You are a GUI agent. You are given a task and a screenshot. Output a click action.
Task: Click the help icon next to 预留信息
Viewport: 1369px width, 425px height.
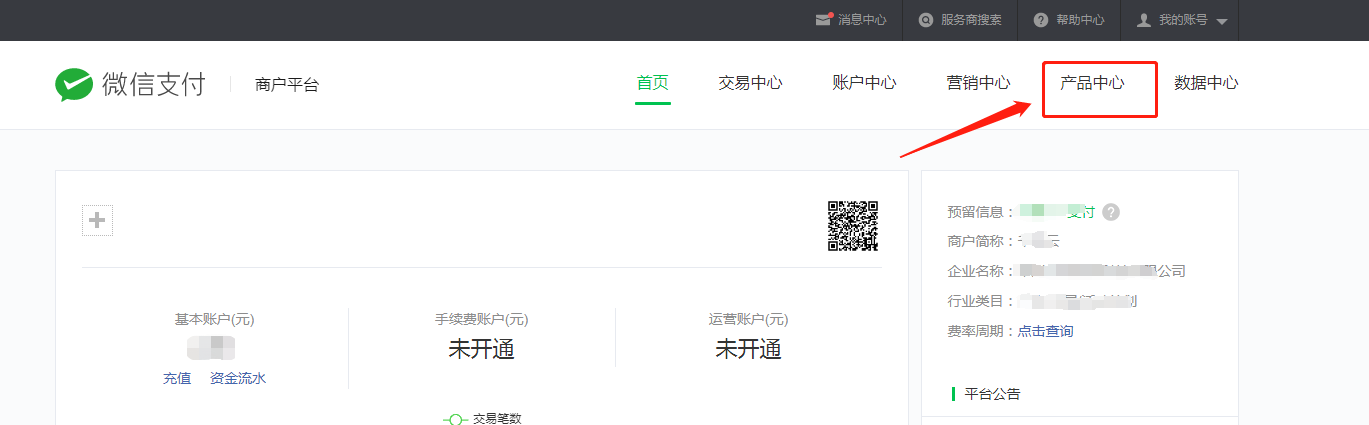click(1111, 212)
